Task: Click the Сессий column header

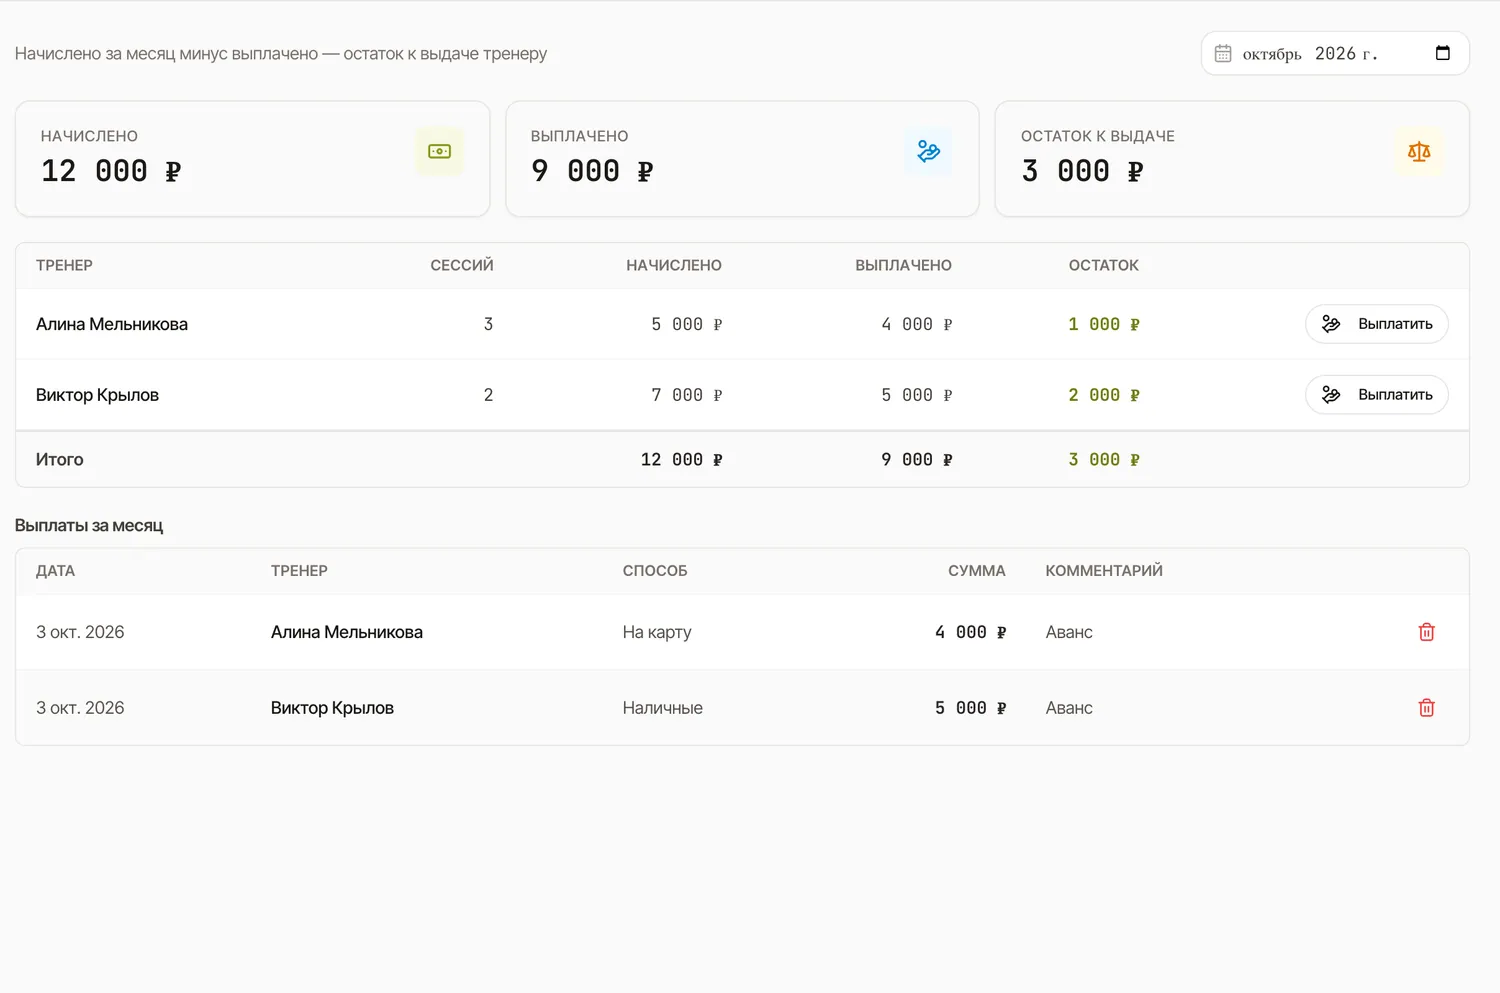Action: (462, 265)
